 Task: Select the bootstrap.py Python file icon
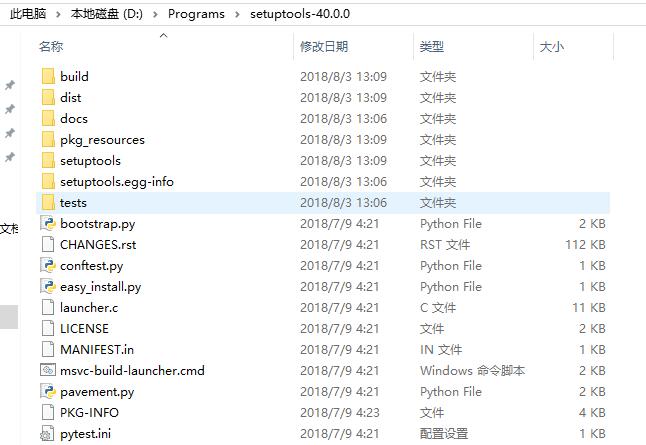[48, 224]
